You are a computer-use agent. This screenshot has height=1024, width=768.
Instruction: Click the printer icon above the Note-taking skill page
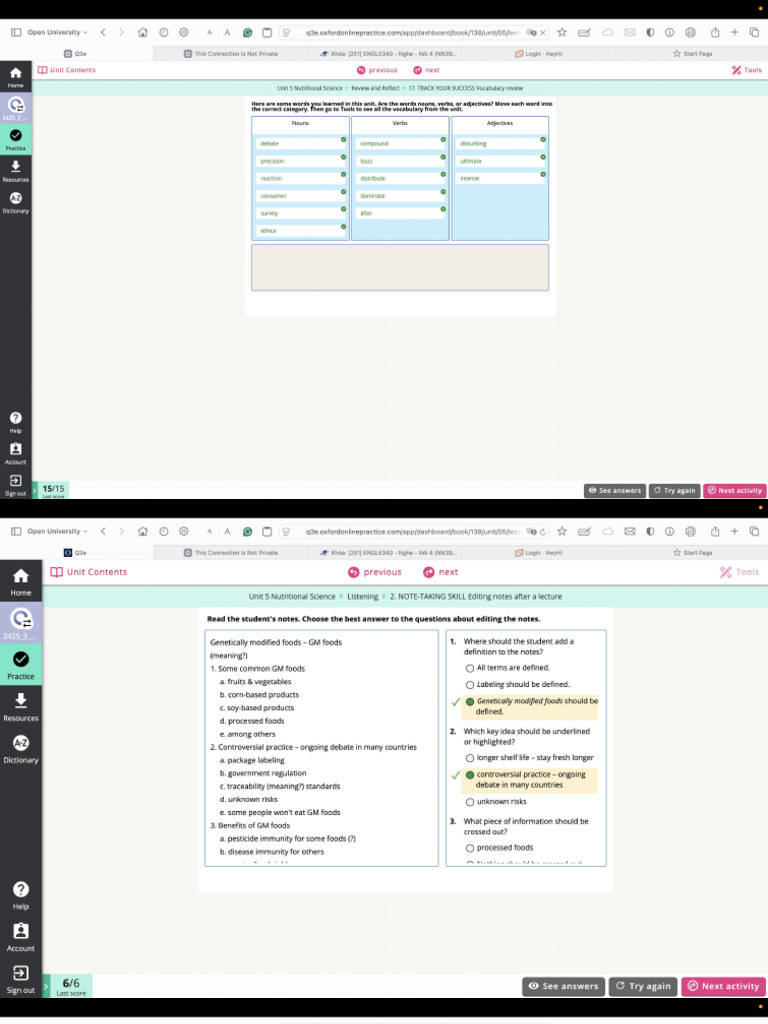(x=690, y=531)
